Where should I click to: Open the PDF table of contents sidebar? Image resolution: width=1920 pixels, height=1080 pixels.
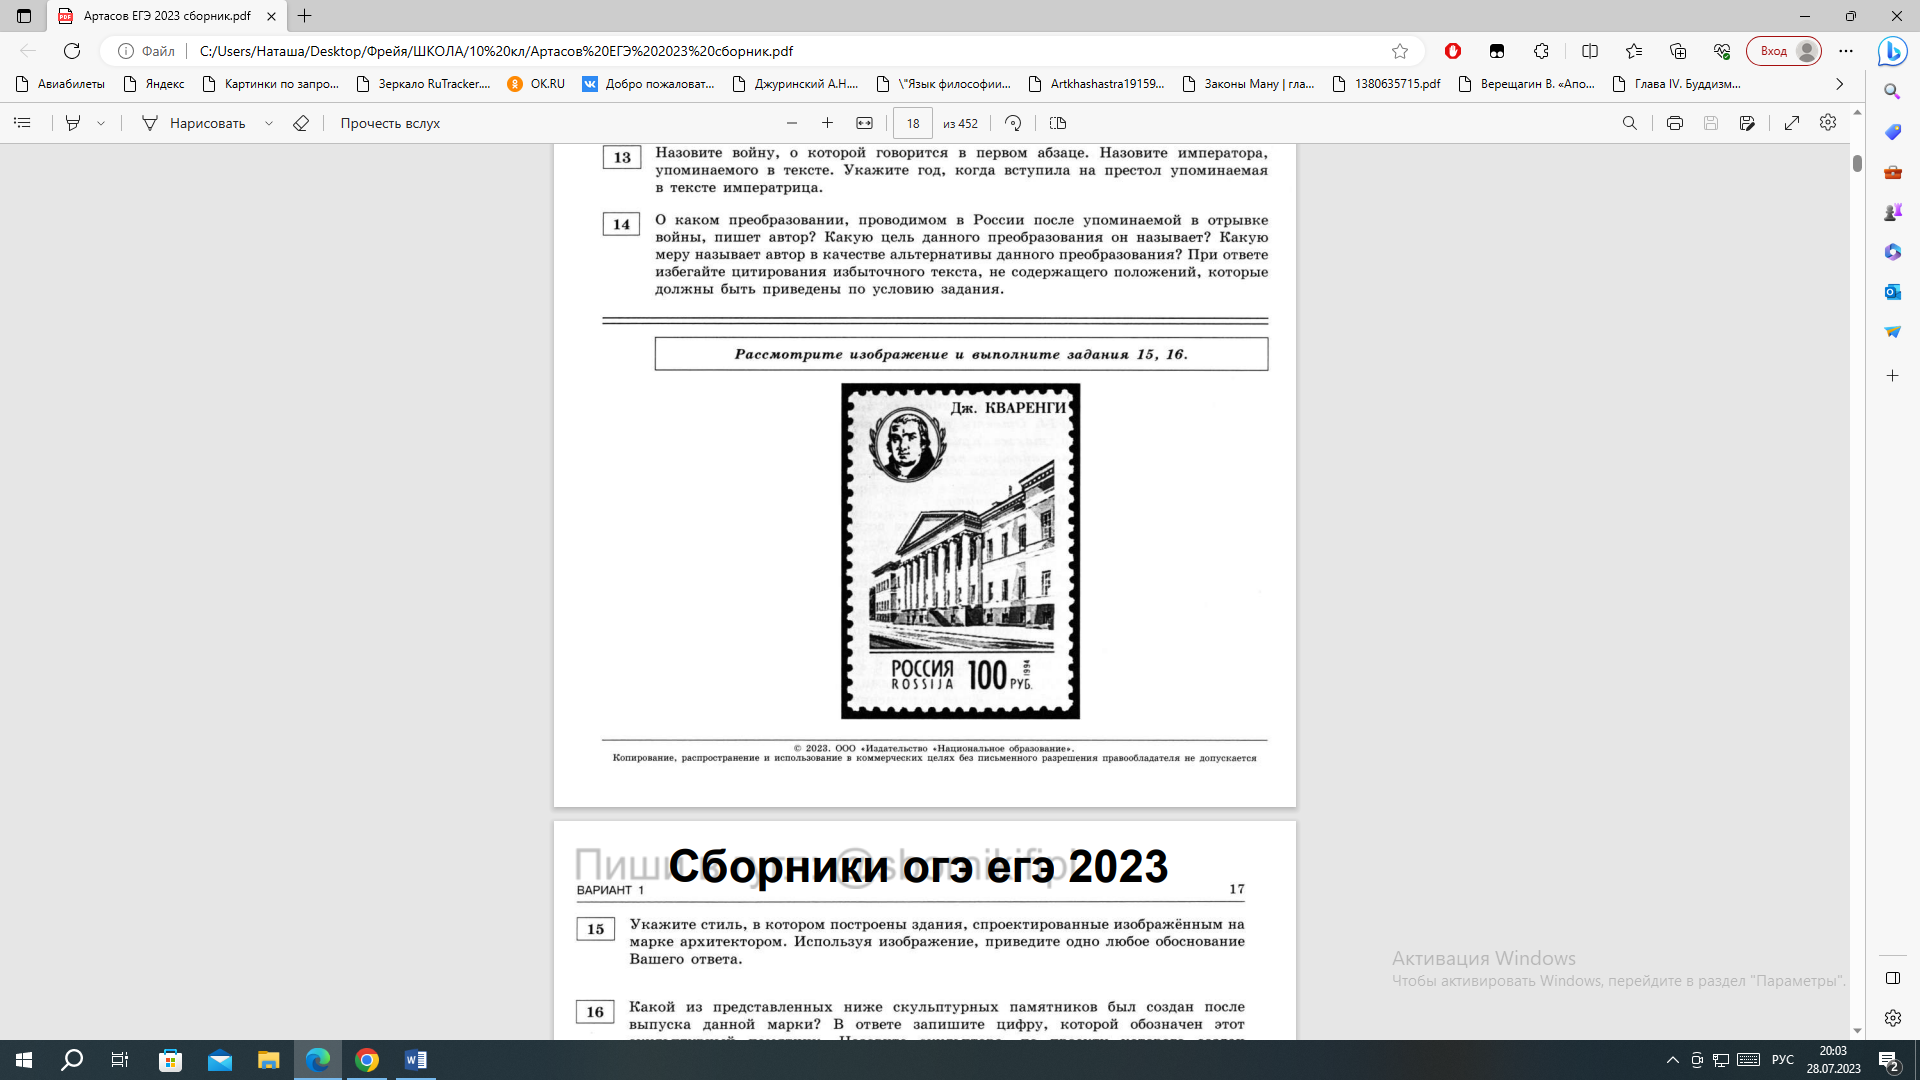click(x=23, y=123)
